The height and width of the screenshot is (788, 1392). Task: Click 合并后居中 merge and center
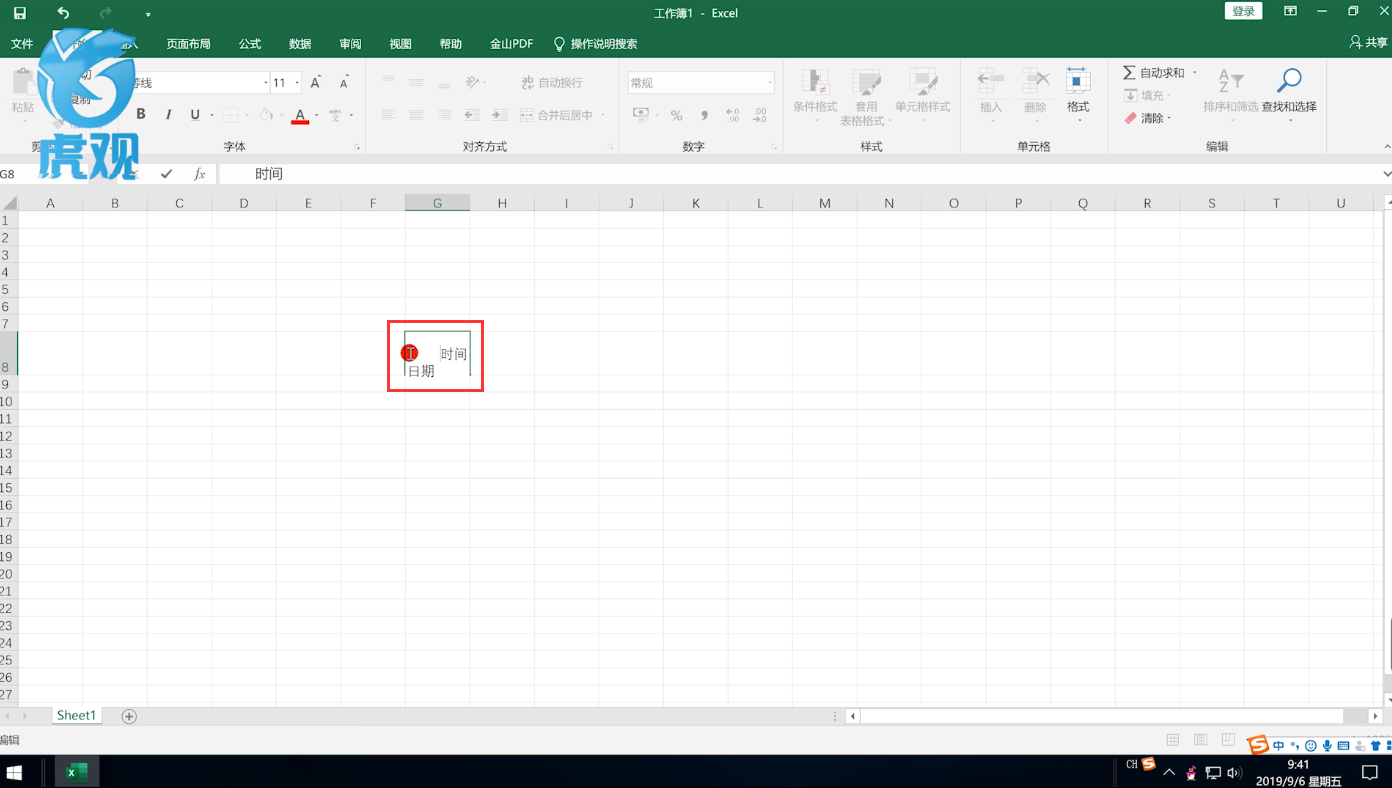point(557,115)
